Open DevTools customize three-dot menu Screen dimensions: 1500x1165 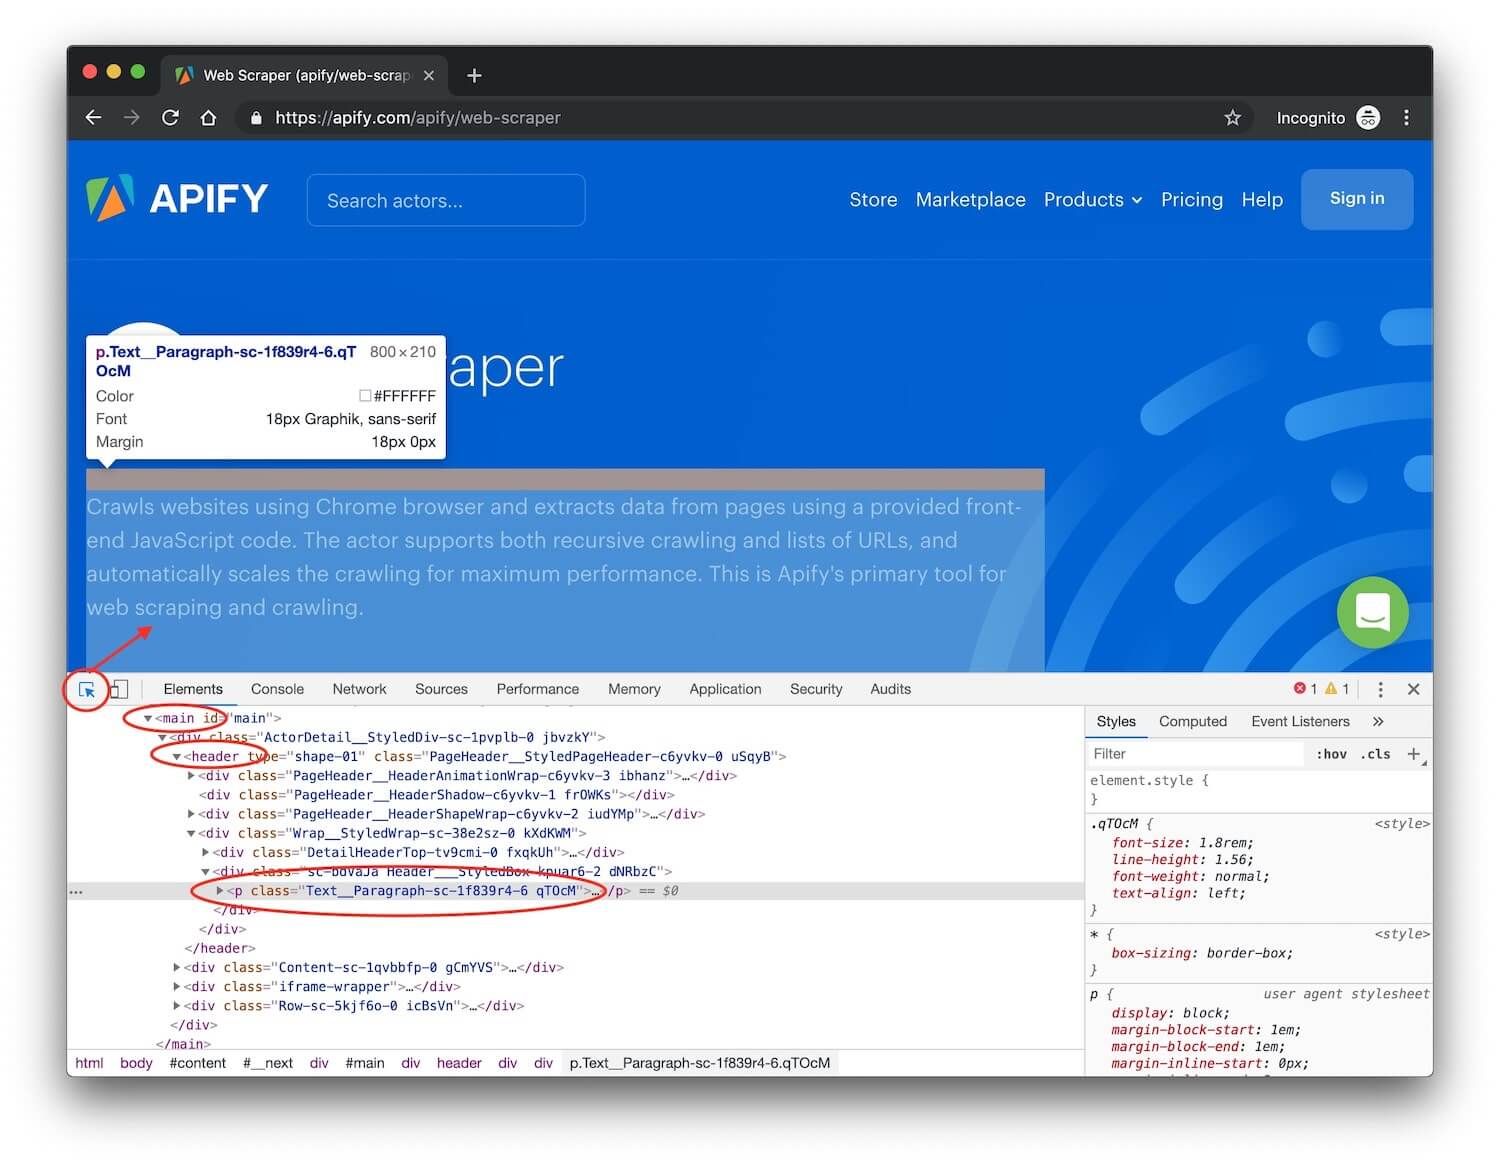tap(1380, 689)
